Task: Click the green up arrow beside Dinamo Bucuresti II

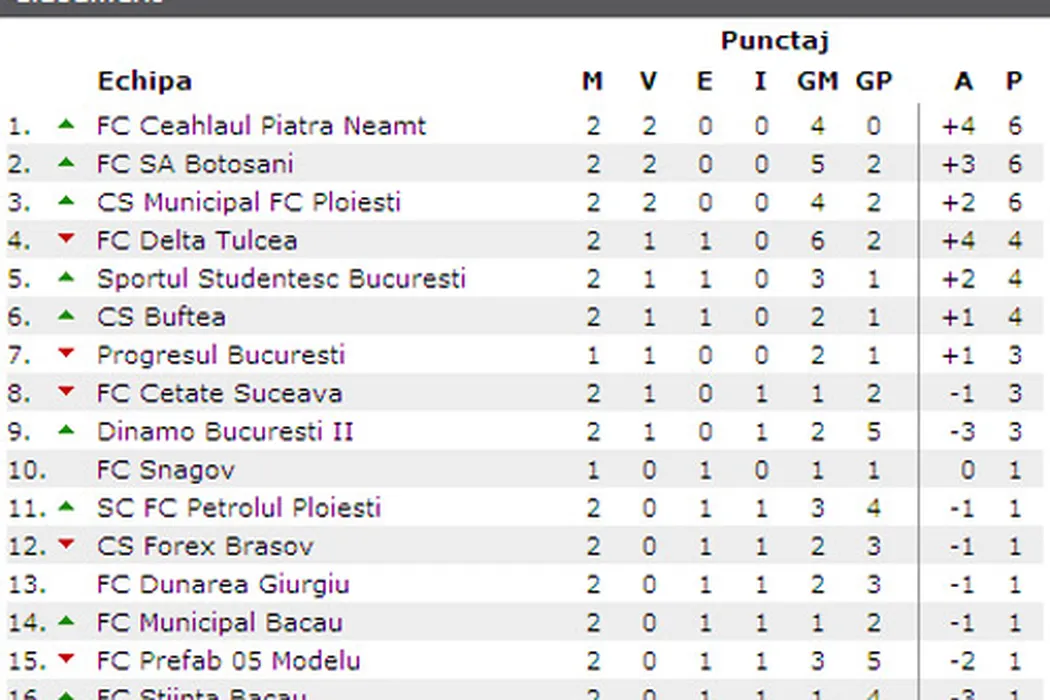Action: pos(66,430)
